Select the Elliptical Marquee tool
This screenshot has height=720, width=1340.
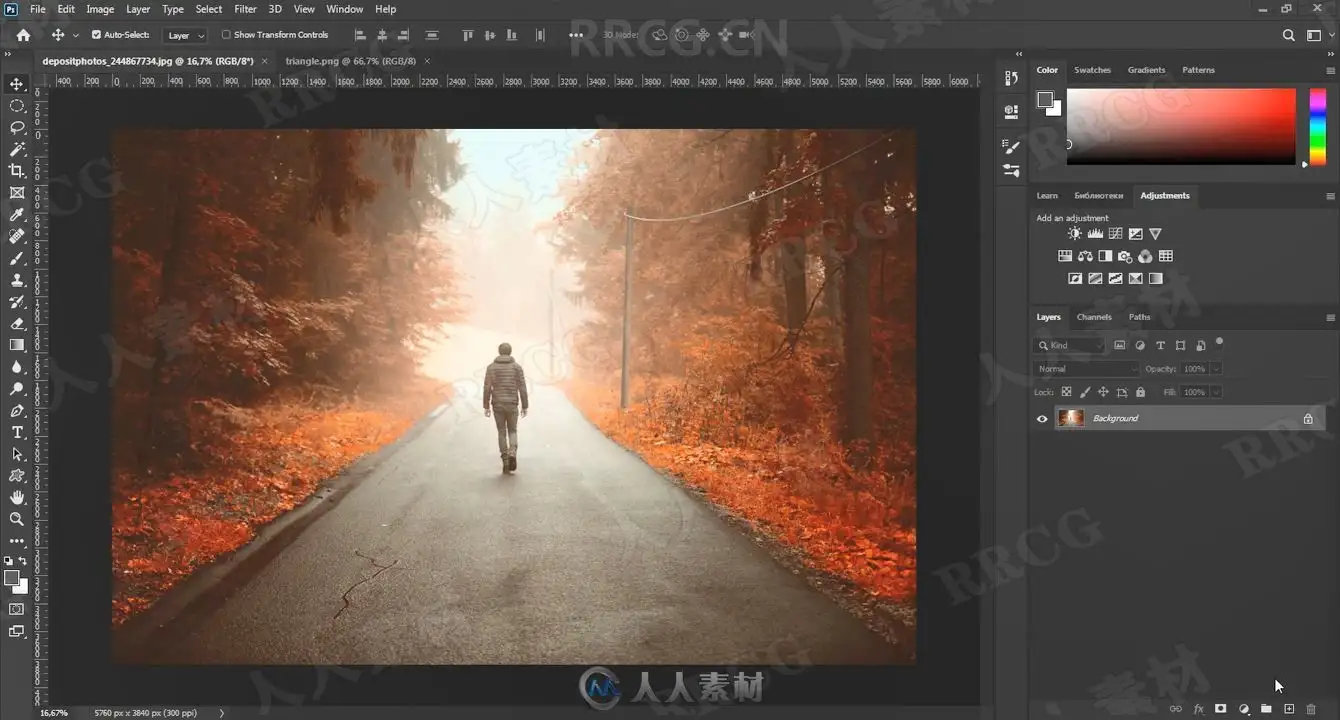click(x=17, y=106)
